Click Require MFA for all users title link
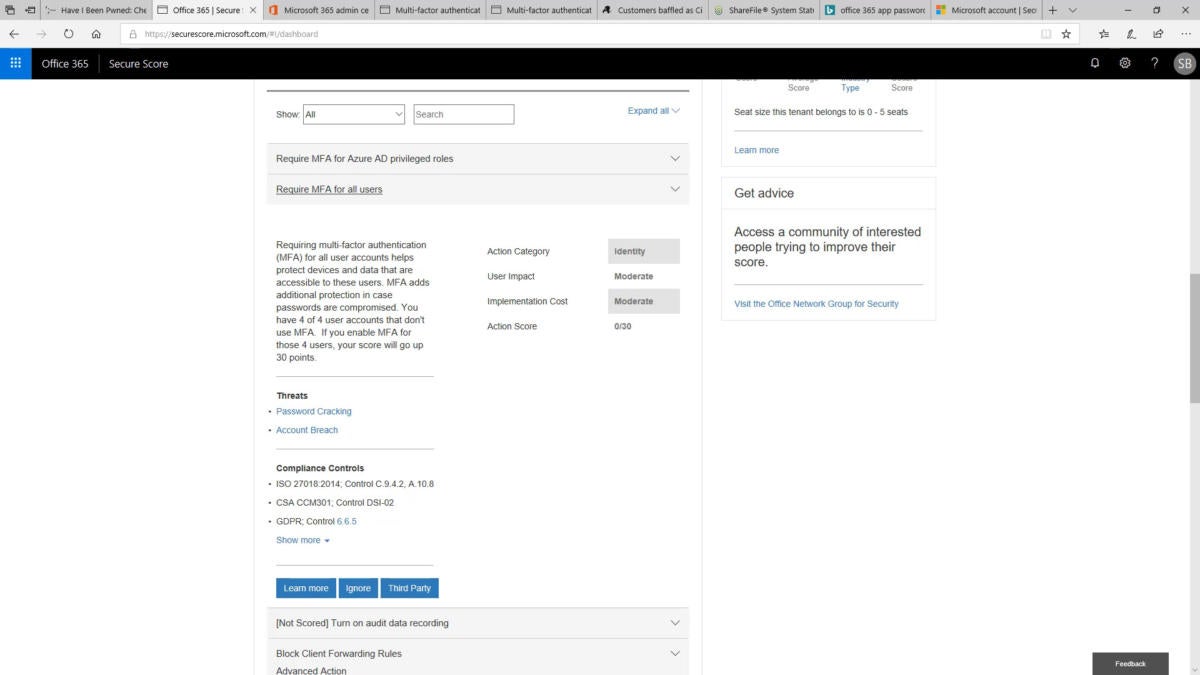The image size is (1200, 675). [x=329, y=189]
